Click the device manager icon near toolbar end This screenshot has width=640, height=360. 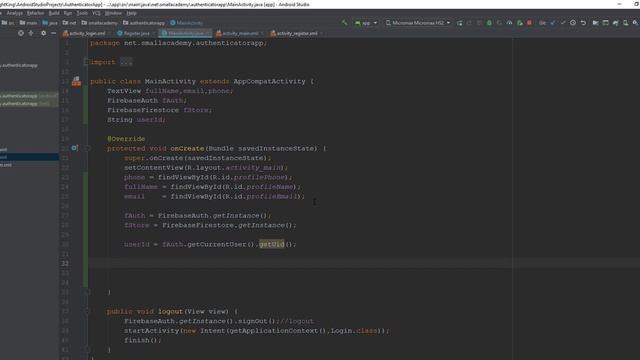tap(626, 23)
